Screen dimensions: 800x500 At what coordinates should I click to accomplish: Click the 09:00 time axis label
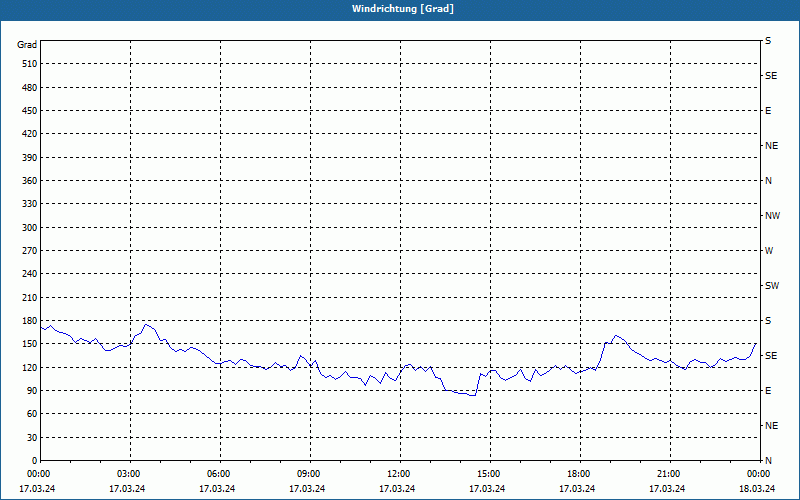[x=308, y=473]
